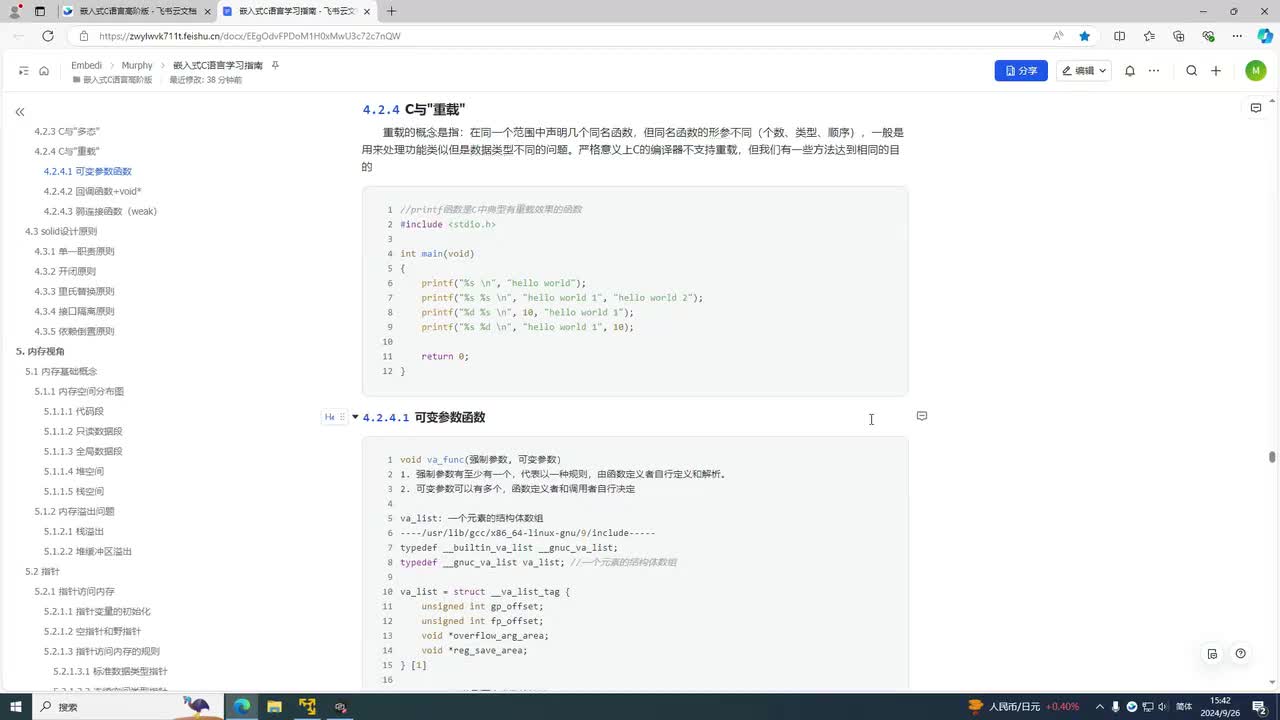
Task: Open browser settings and more menu
Action: pyautogui.click(x=1238, y=36)
